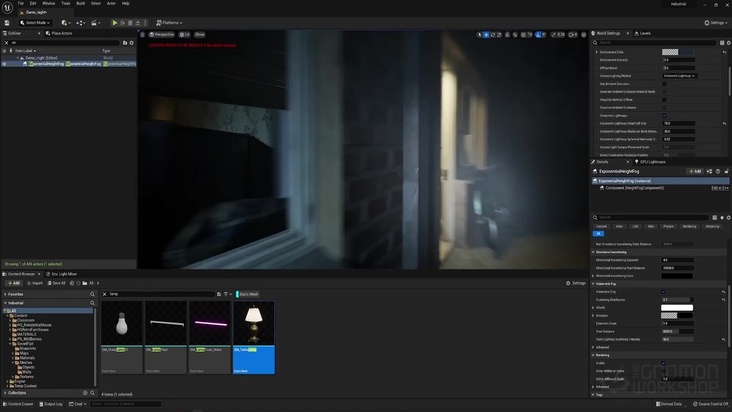
Task: Collapse the Directional Inscattering section
Action: coord(593,252)
